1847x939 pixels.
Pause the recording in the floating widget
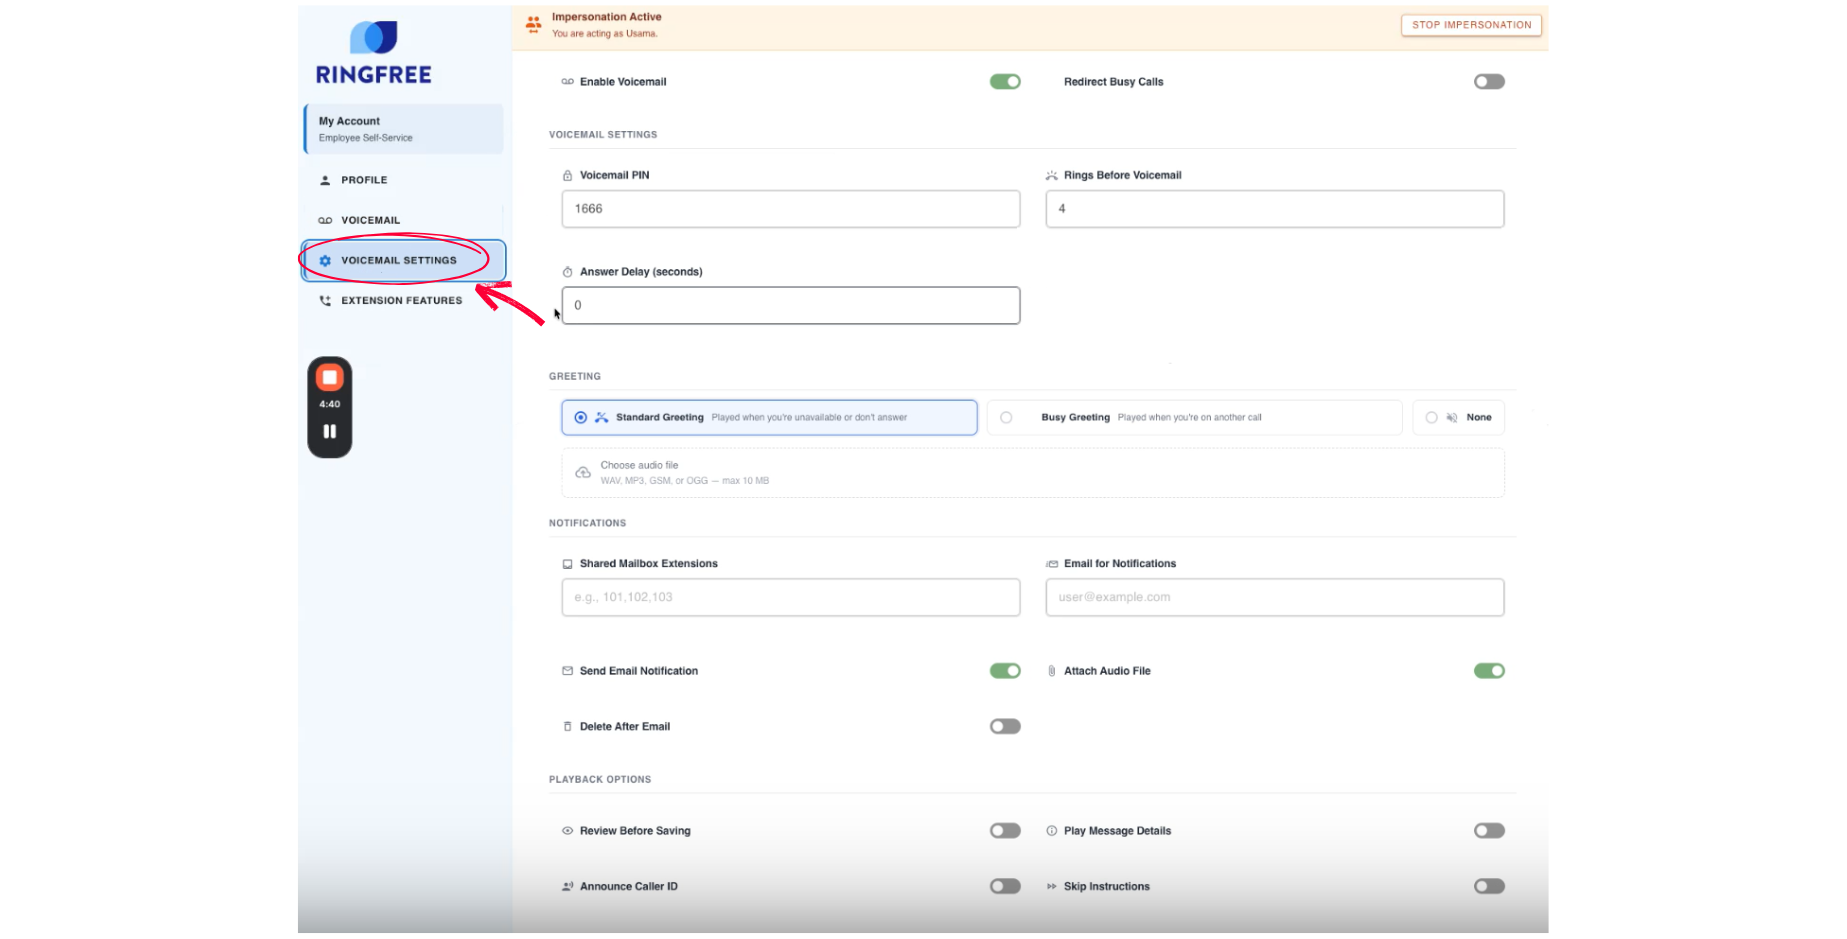click(x=329, y=432)
